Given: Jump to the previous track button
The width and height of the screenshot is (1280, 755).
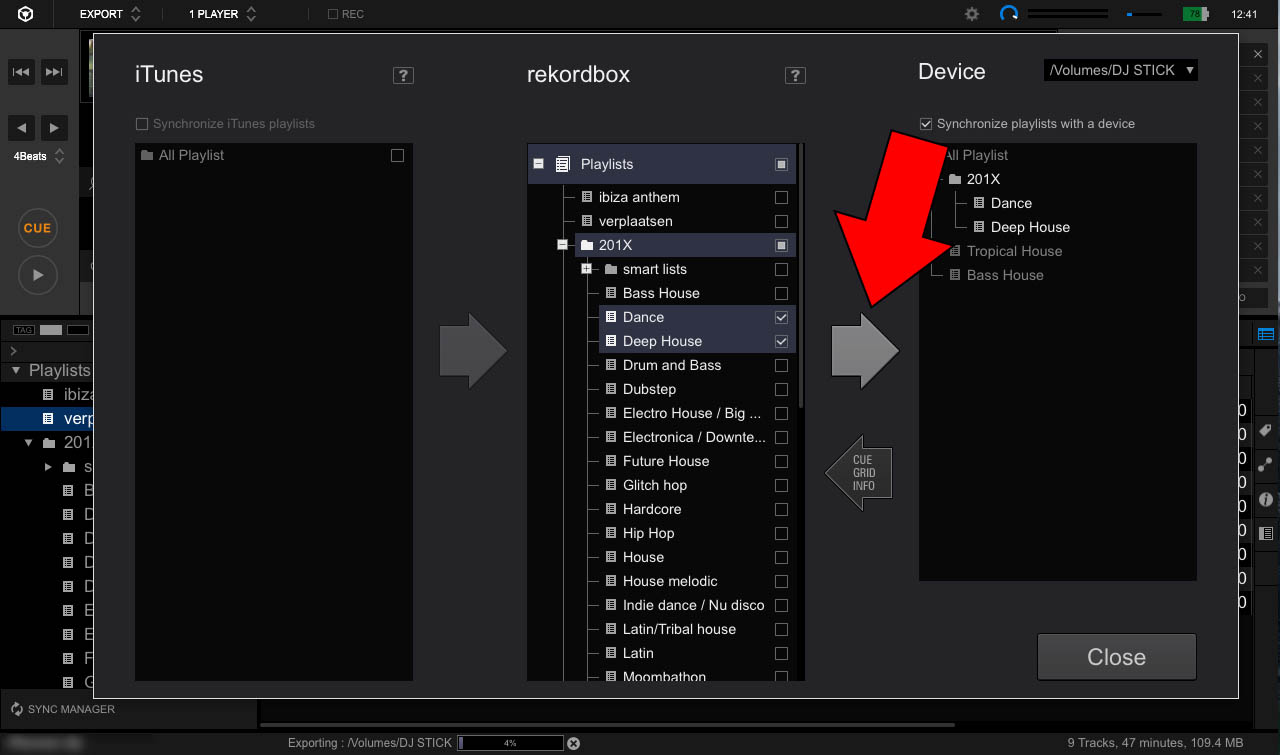Looking at the screenshot, I should pyautogui.click(x=22, y=71).
